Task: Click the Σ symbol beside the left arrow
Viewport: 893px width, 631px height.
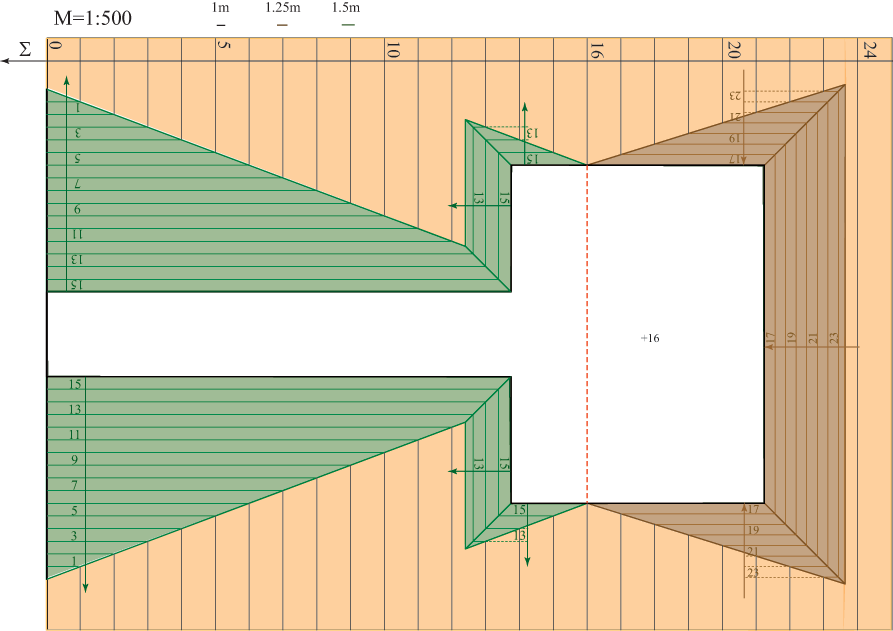Action: pyautogui.click(x=27, y=48)
